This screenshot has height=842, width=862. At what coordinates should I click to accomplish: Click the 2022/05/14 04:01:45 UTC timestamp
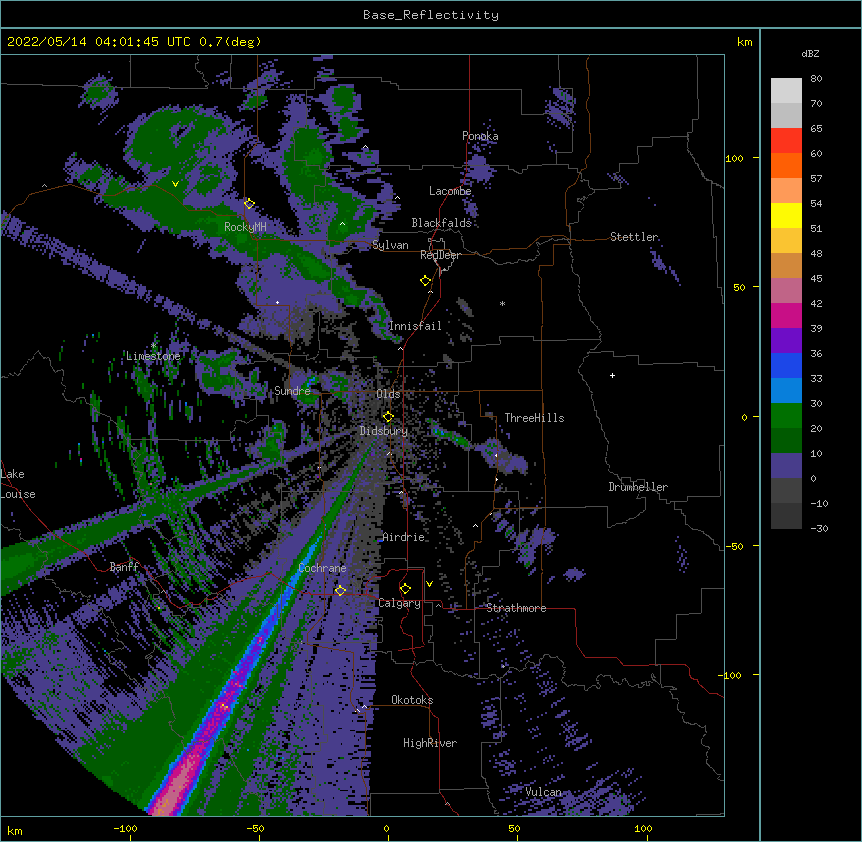(x=99, y=42)
